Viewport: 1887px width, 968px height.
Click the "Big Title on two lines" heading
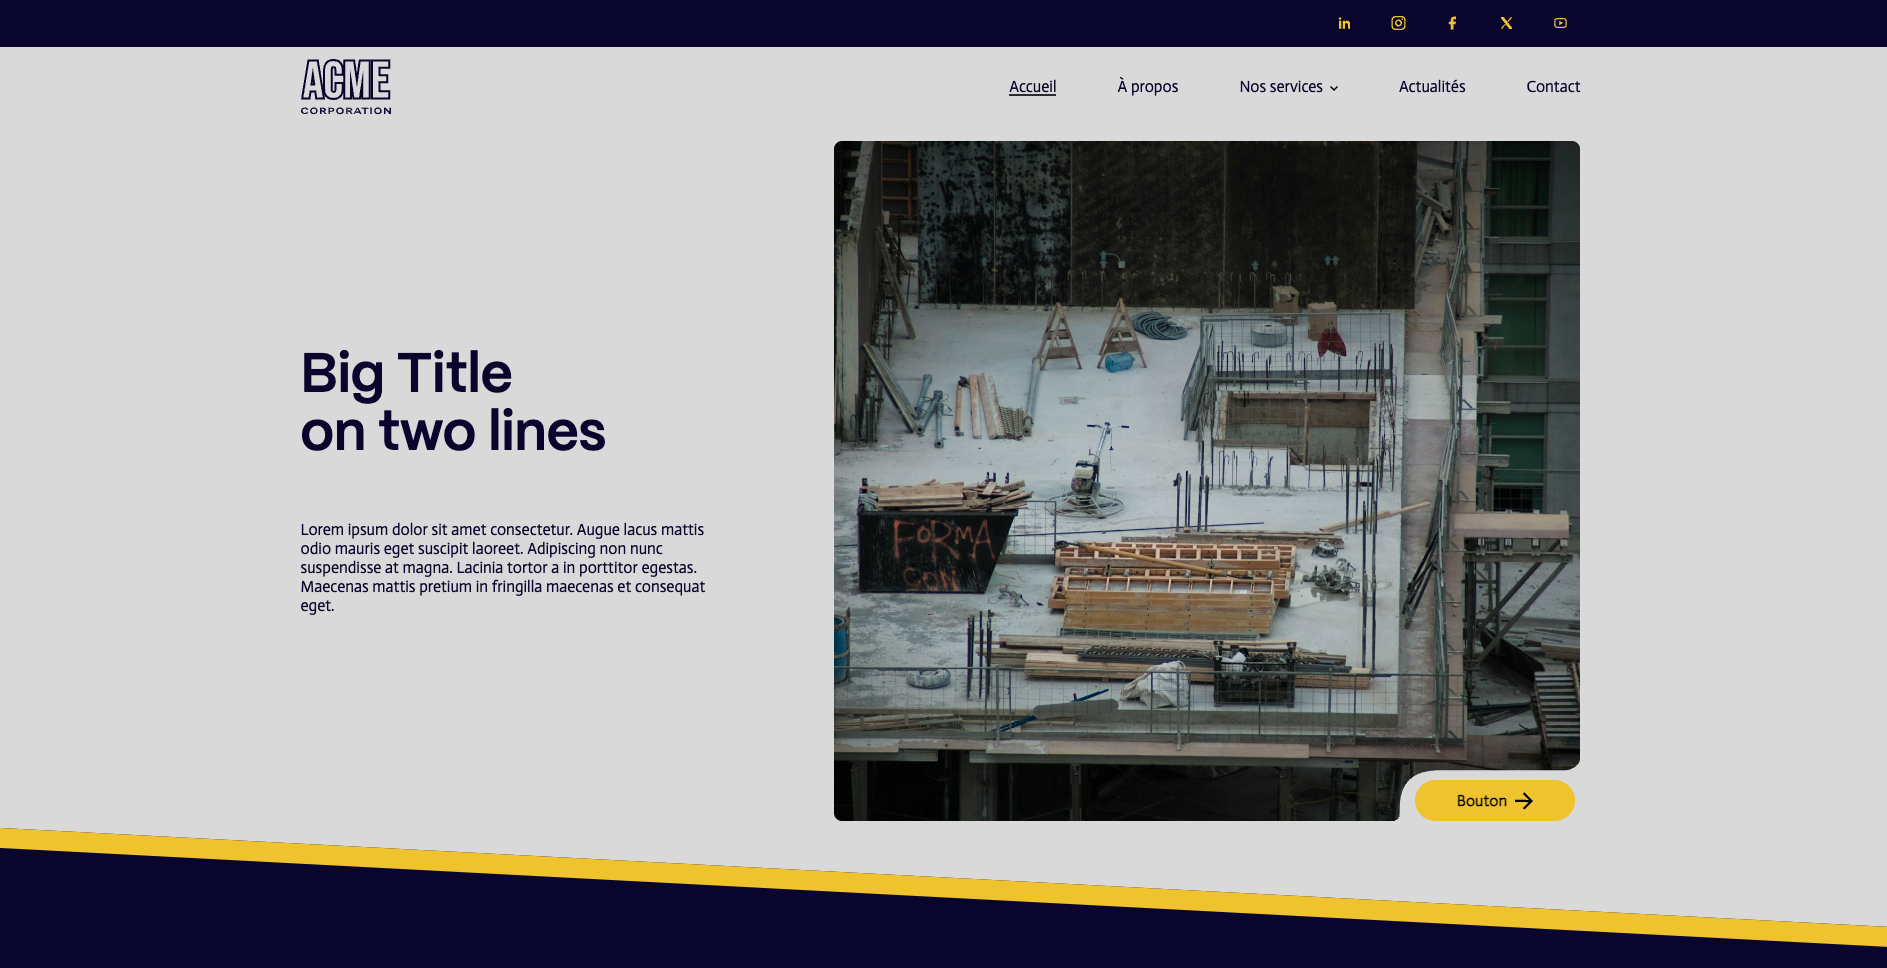tap(452, 402)
